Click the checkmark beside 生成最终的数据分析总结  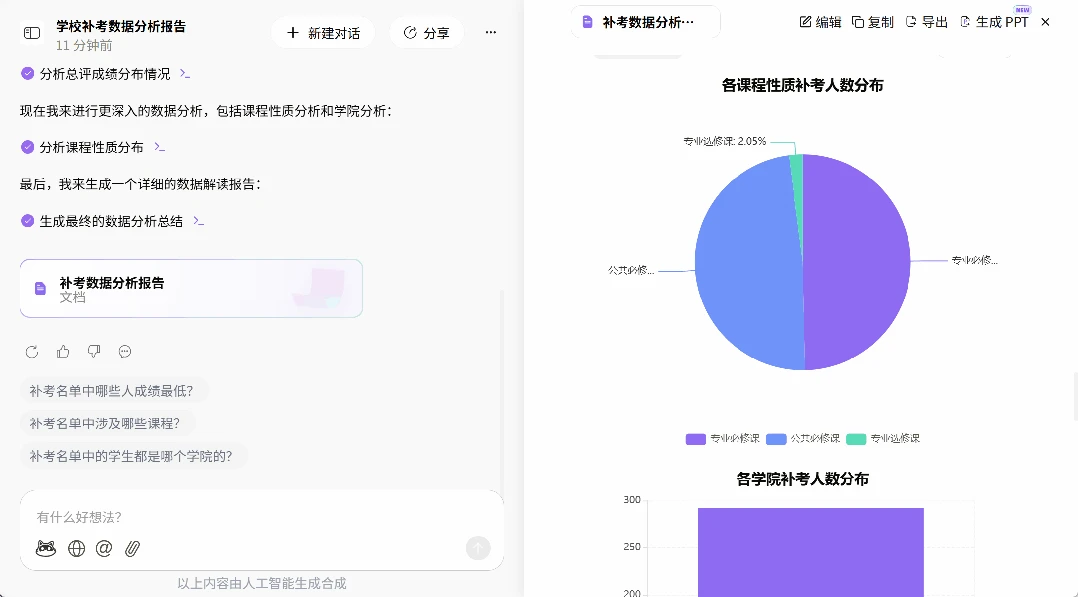(28, 221)
